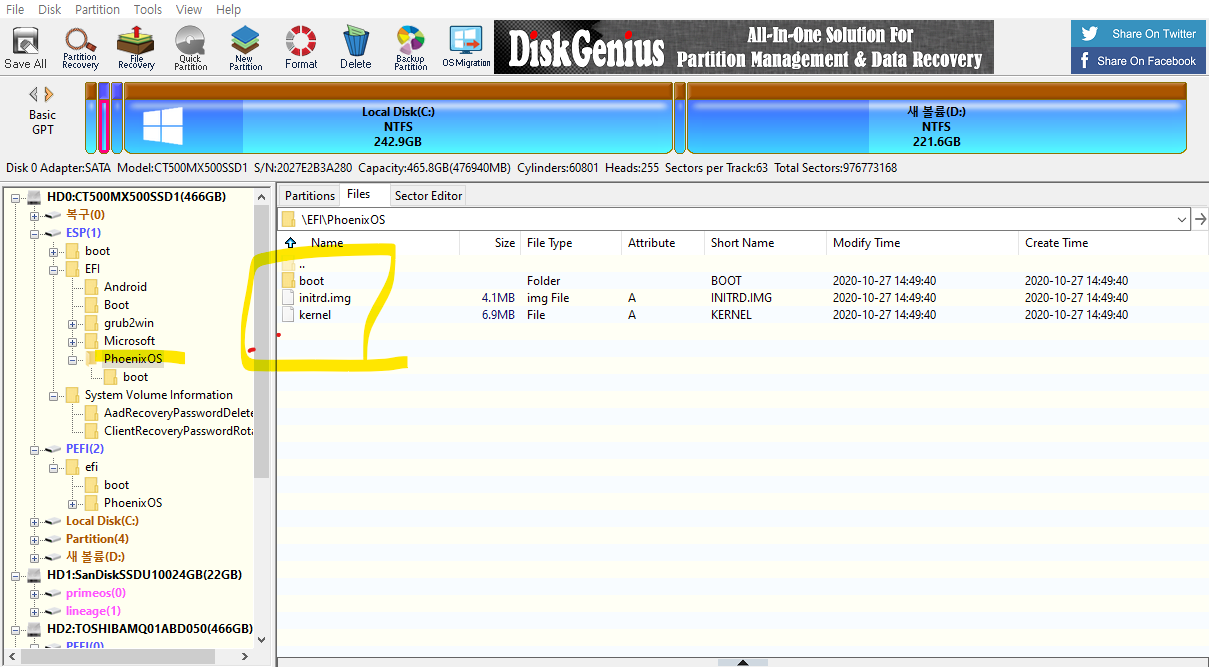1209x667 pixels.
Task: Open the DiskGenius banner ad
Action: 744,47
